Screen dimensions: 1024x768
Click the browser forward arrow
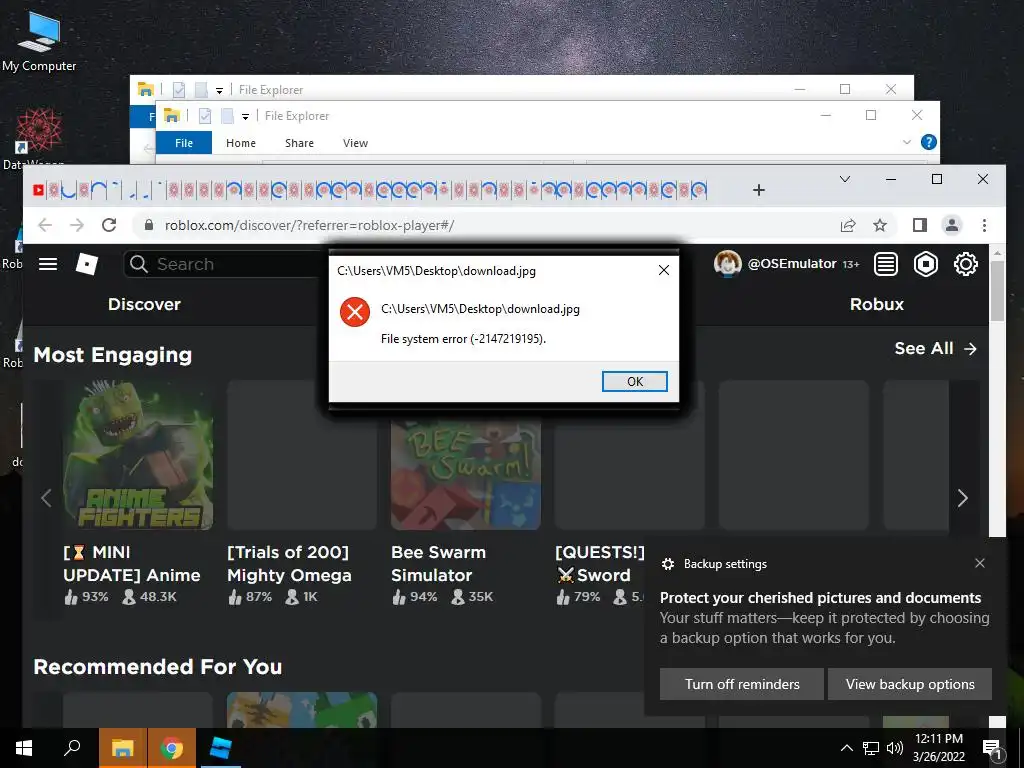(x=76, y=225)
